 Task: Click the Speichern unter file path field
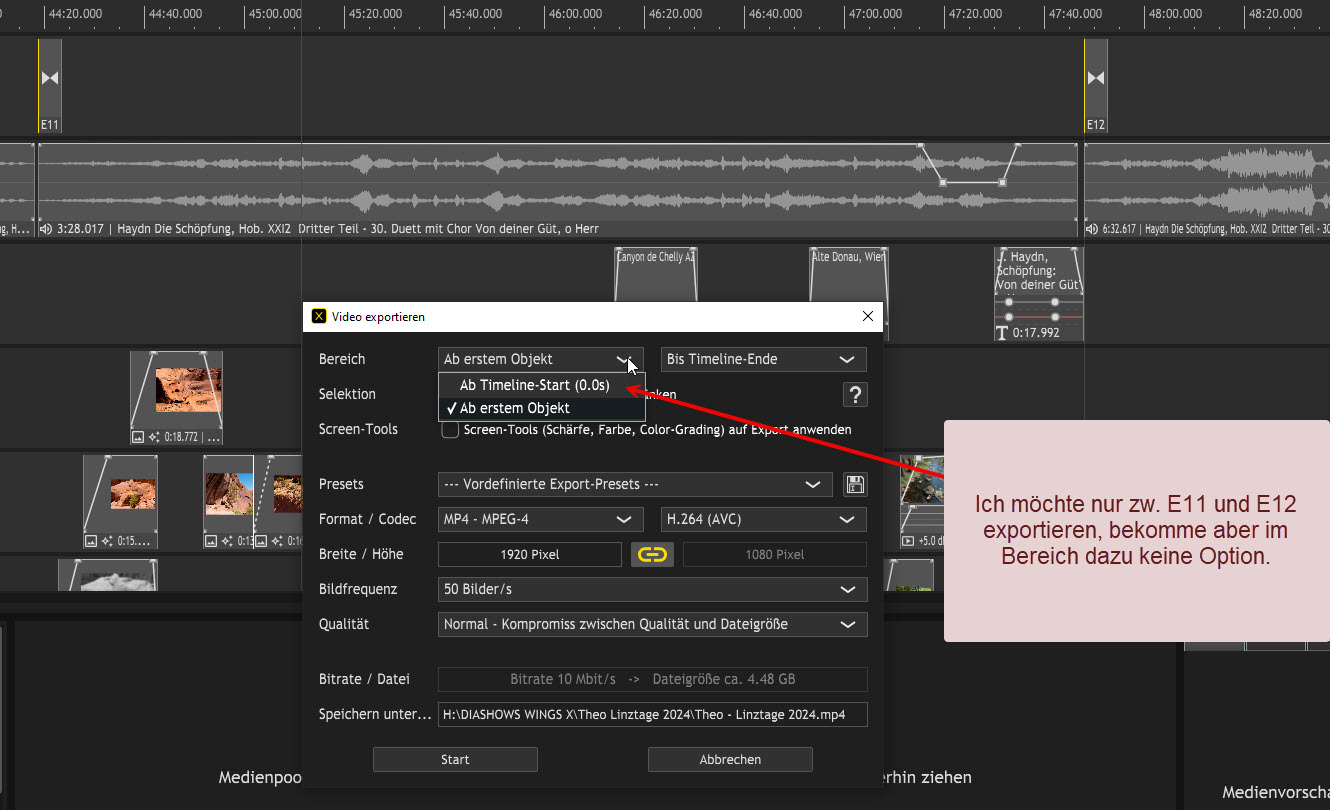click(652, 714)
